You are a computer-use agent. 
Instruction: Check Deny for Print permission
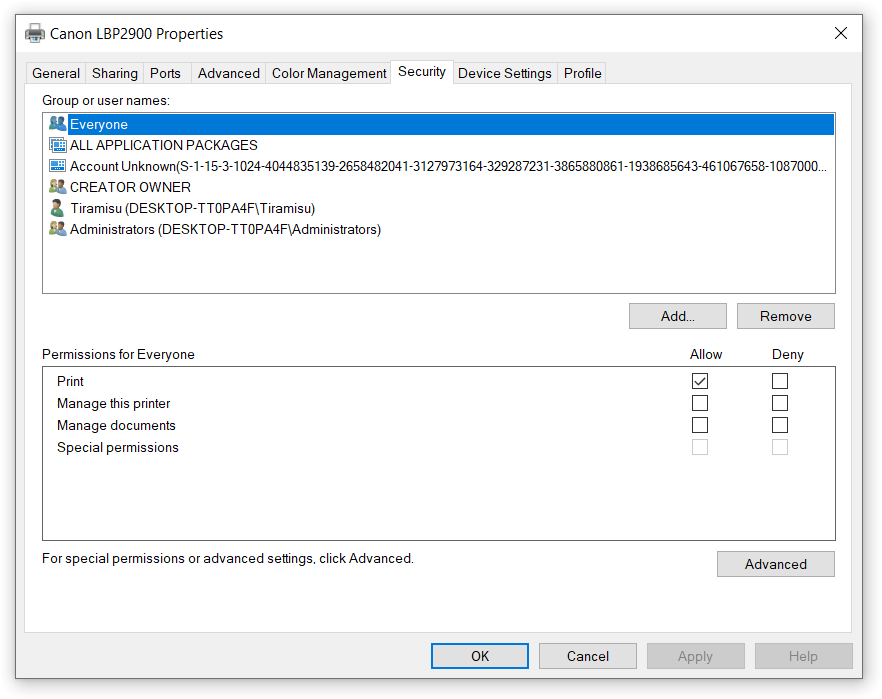[780, 381]
